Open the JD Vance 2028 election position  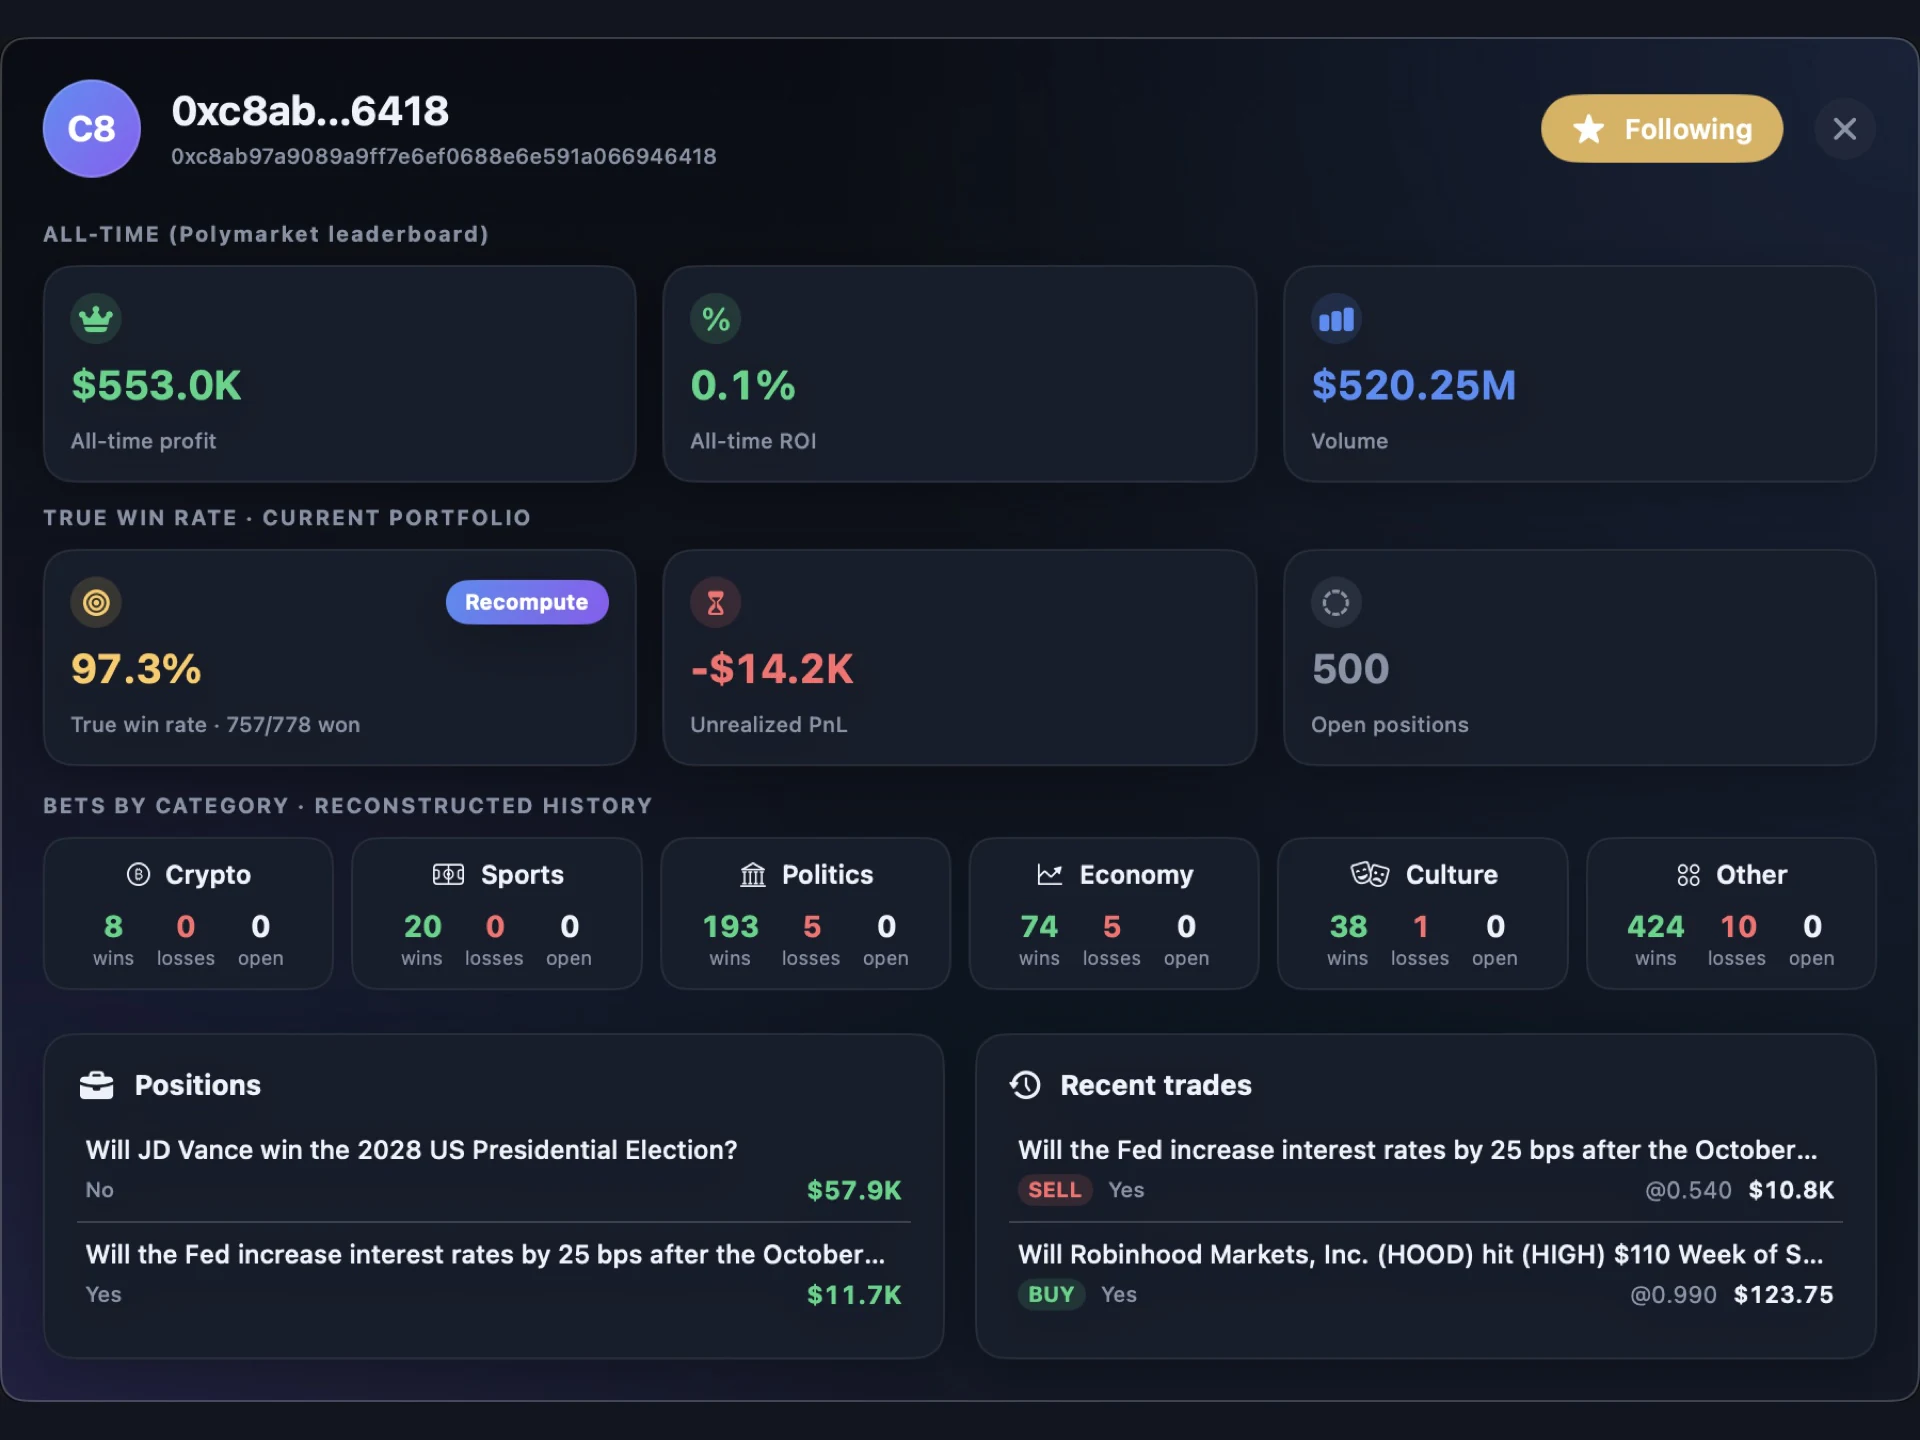point(494,1169)
